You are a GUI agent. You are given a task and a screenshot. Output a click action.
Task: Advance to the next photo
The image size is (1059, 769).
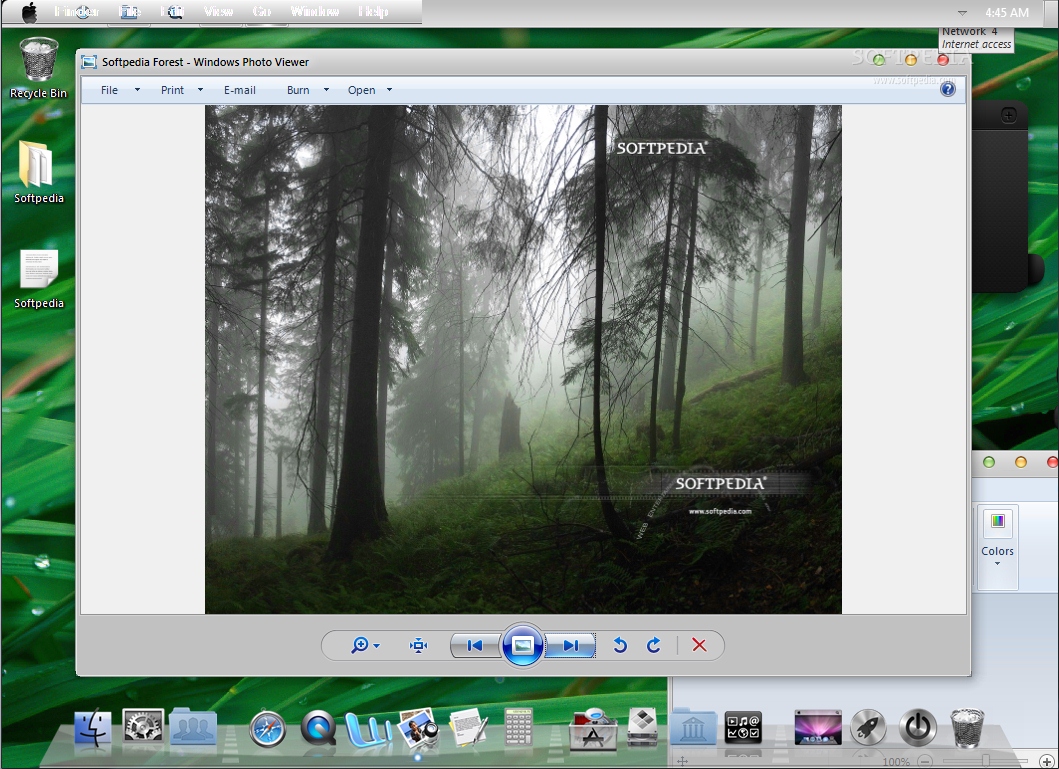(570, 645)
